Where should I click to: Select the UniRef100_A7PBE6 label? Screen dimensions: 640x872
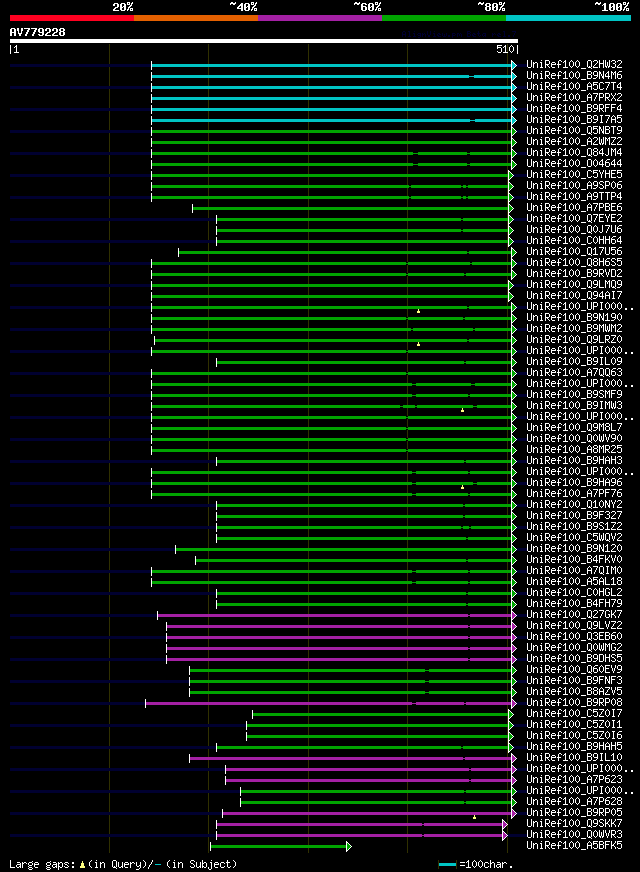(574, 207)
